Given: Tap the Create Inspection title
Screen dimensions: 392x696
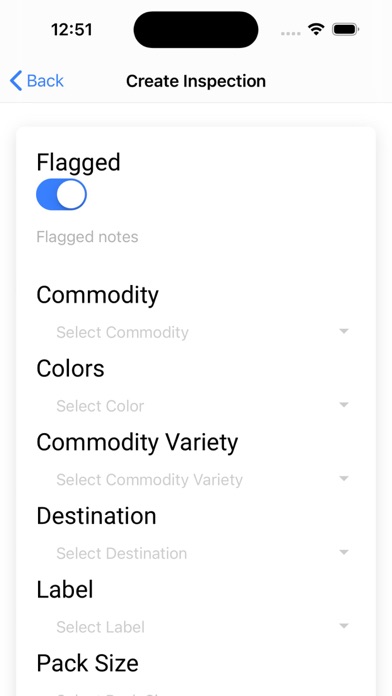Looking at the screenshot, I should [x=196, y=81].
